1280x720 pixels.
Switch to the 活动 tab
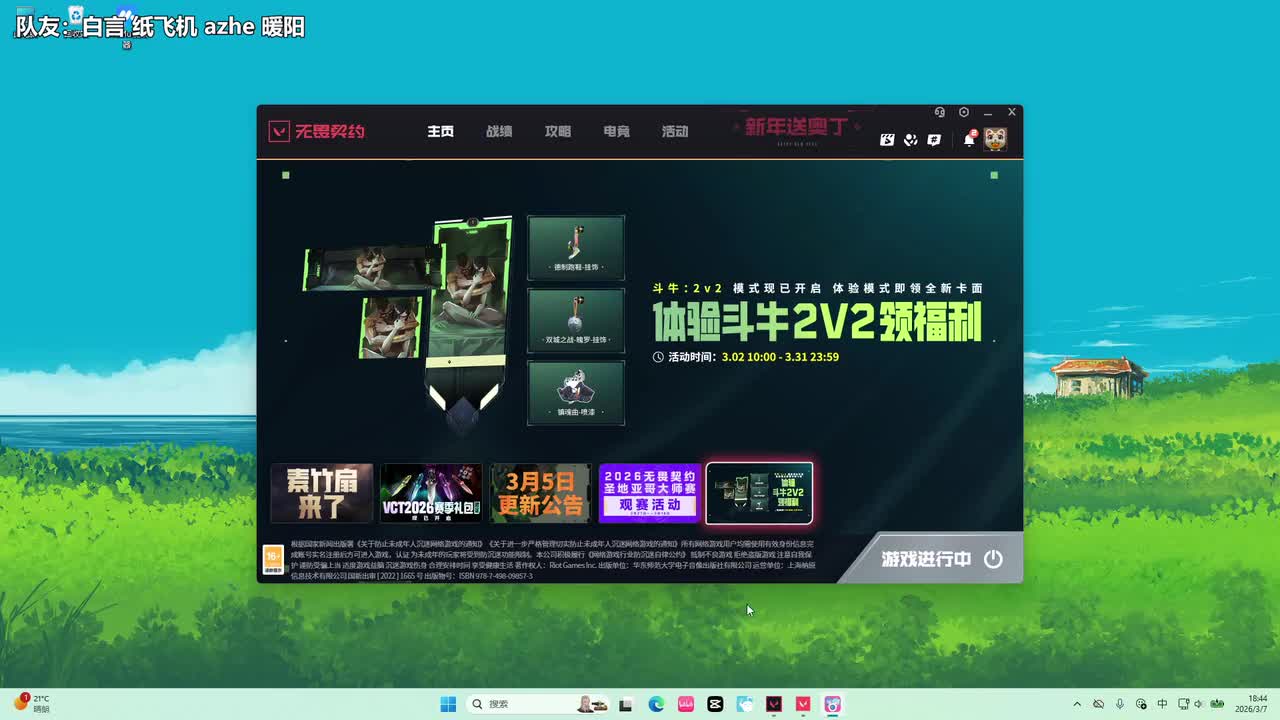[675, 132]
